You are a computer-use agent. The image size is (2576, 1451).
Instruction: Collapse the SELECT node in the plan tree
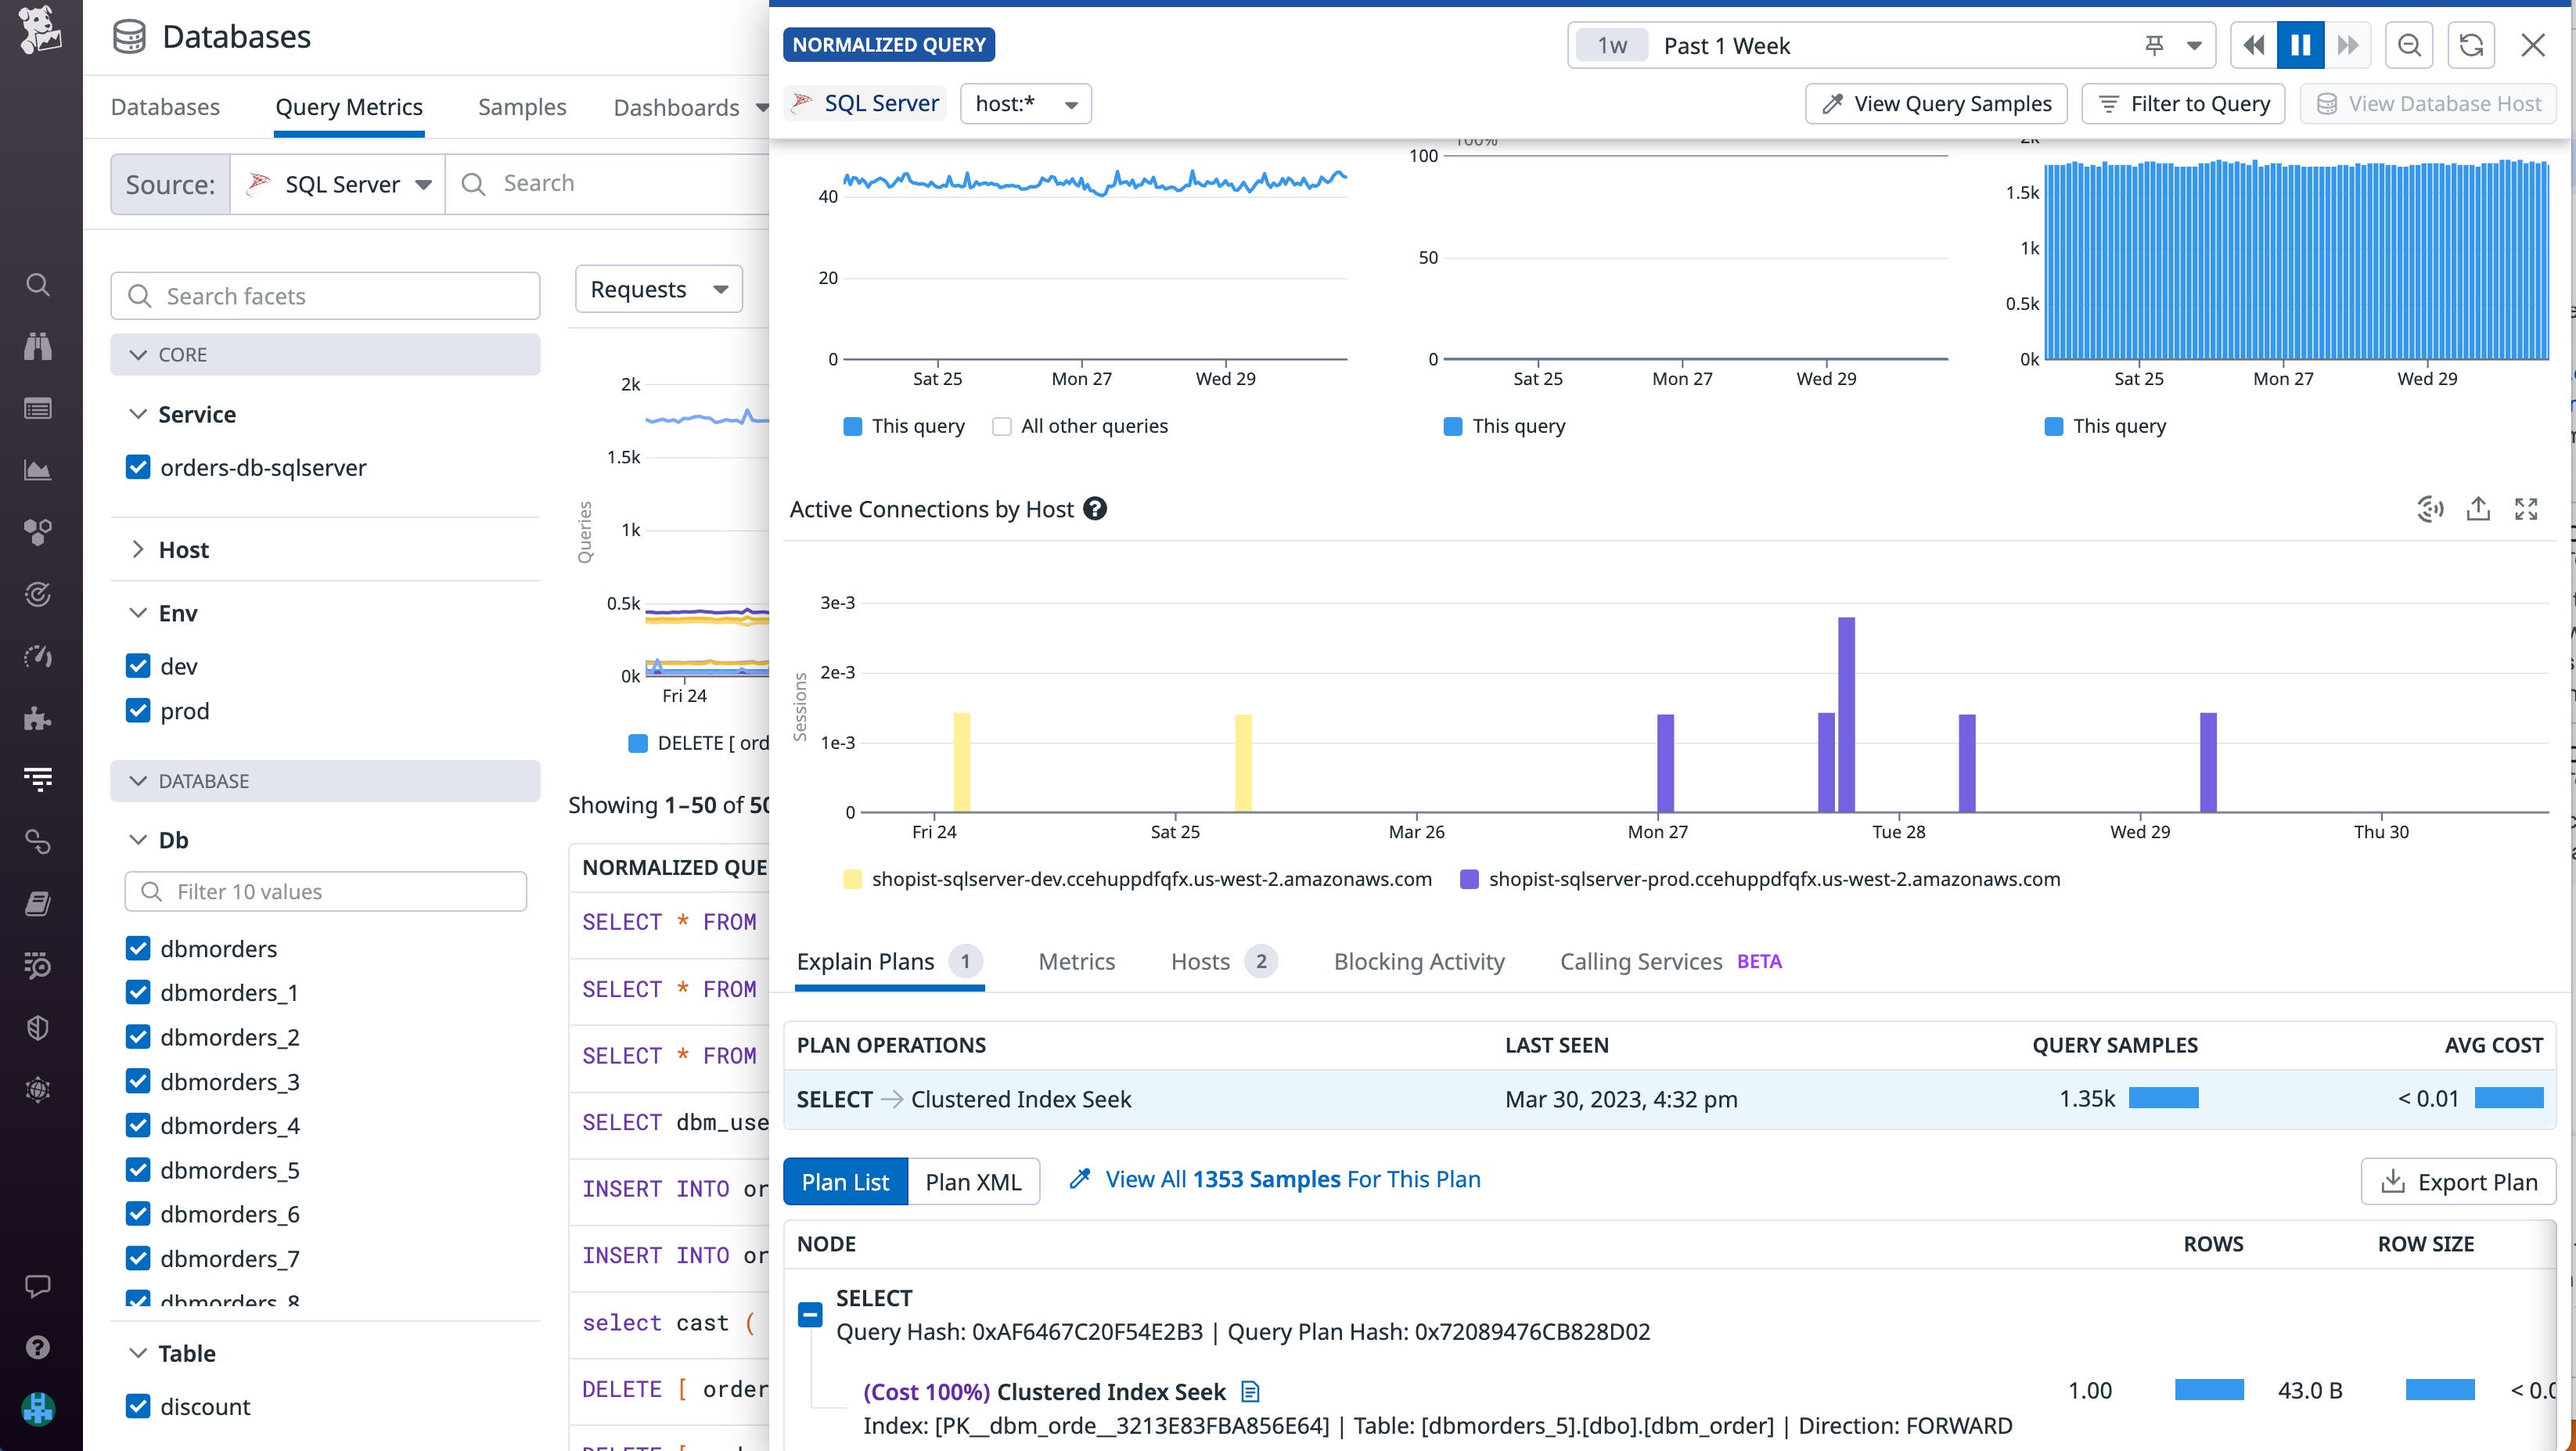point(809,1313)
